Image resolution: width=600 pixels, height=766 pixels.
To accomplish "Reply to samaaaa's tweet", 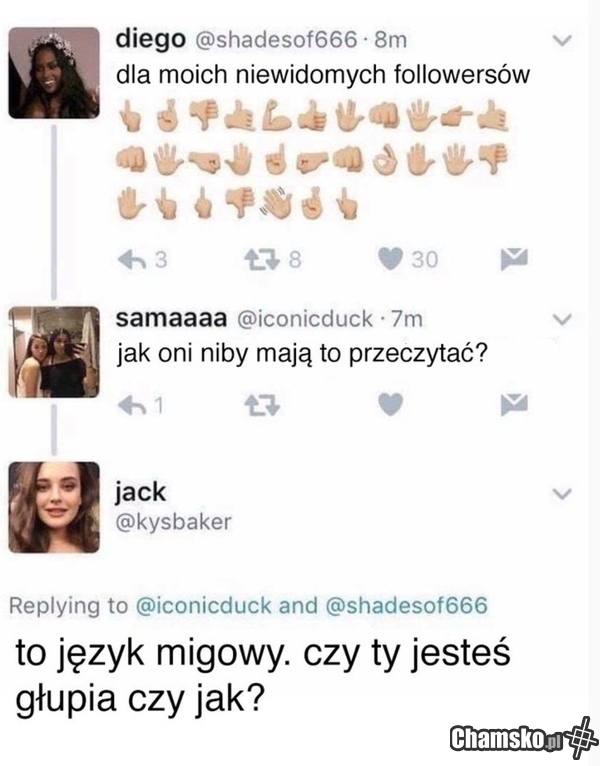I will coord(134,405).
